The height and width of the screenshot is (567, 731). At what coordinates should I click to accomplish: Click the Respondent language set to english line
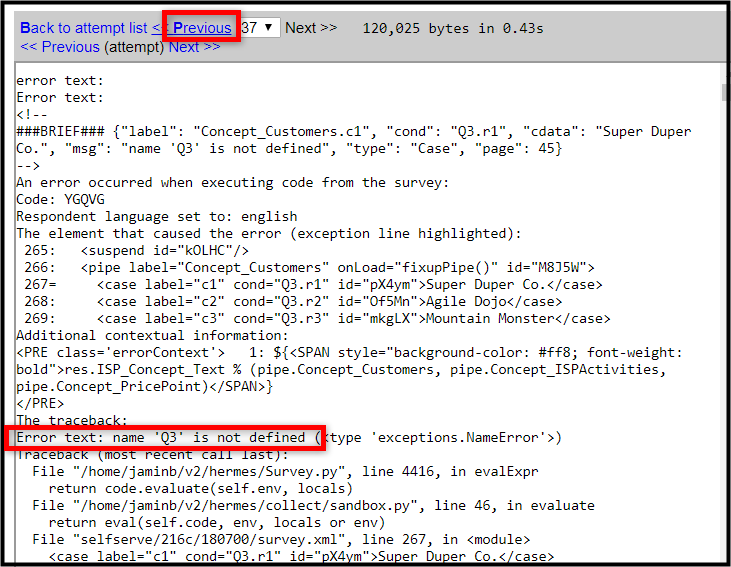(157, 217)
